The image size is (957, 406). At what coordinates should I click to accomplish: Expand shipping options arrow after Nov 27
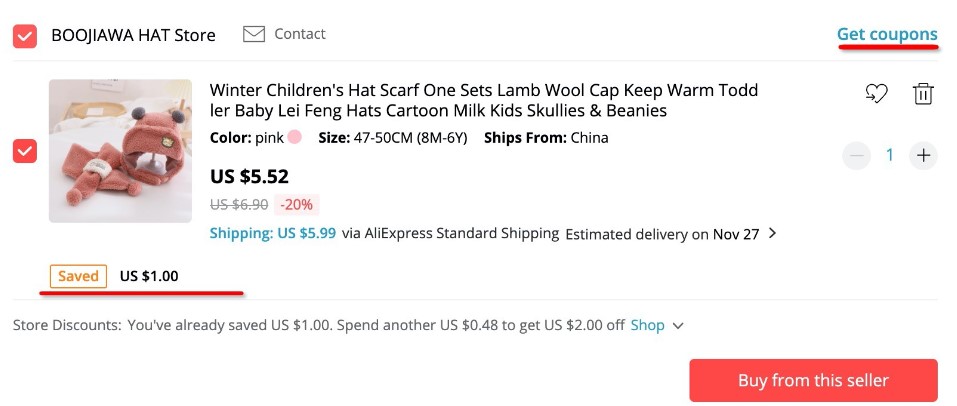pyautogui.click(x=772, y=234)
